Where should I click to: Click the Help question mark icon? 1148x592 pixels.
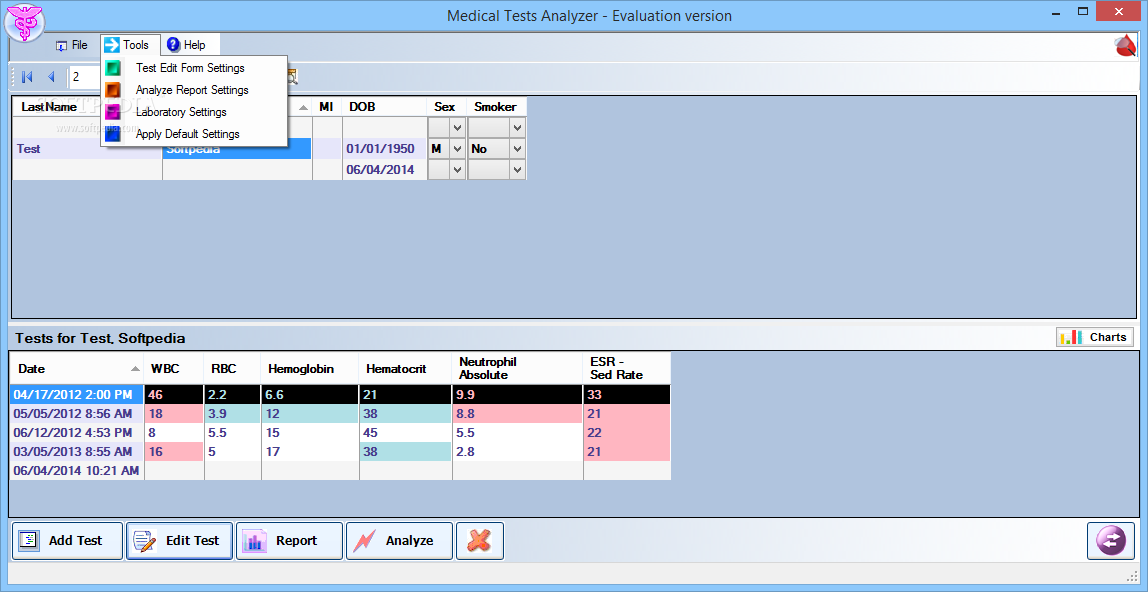pyautogui.click(x=173, y=45)
